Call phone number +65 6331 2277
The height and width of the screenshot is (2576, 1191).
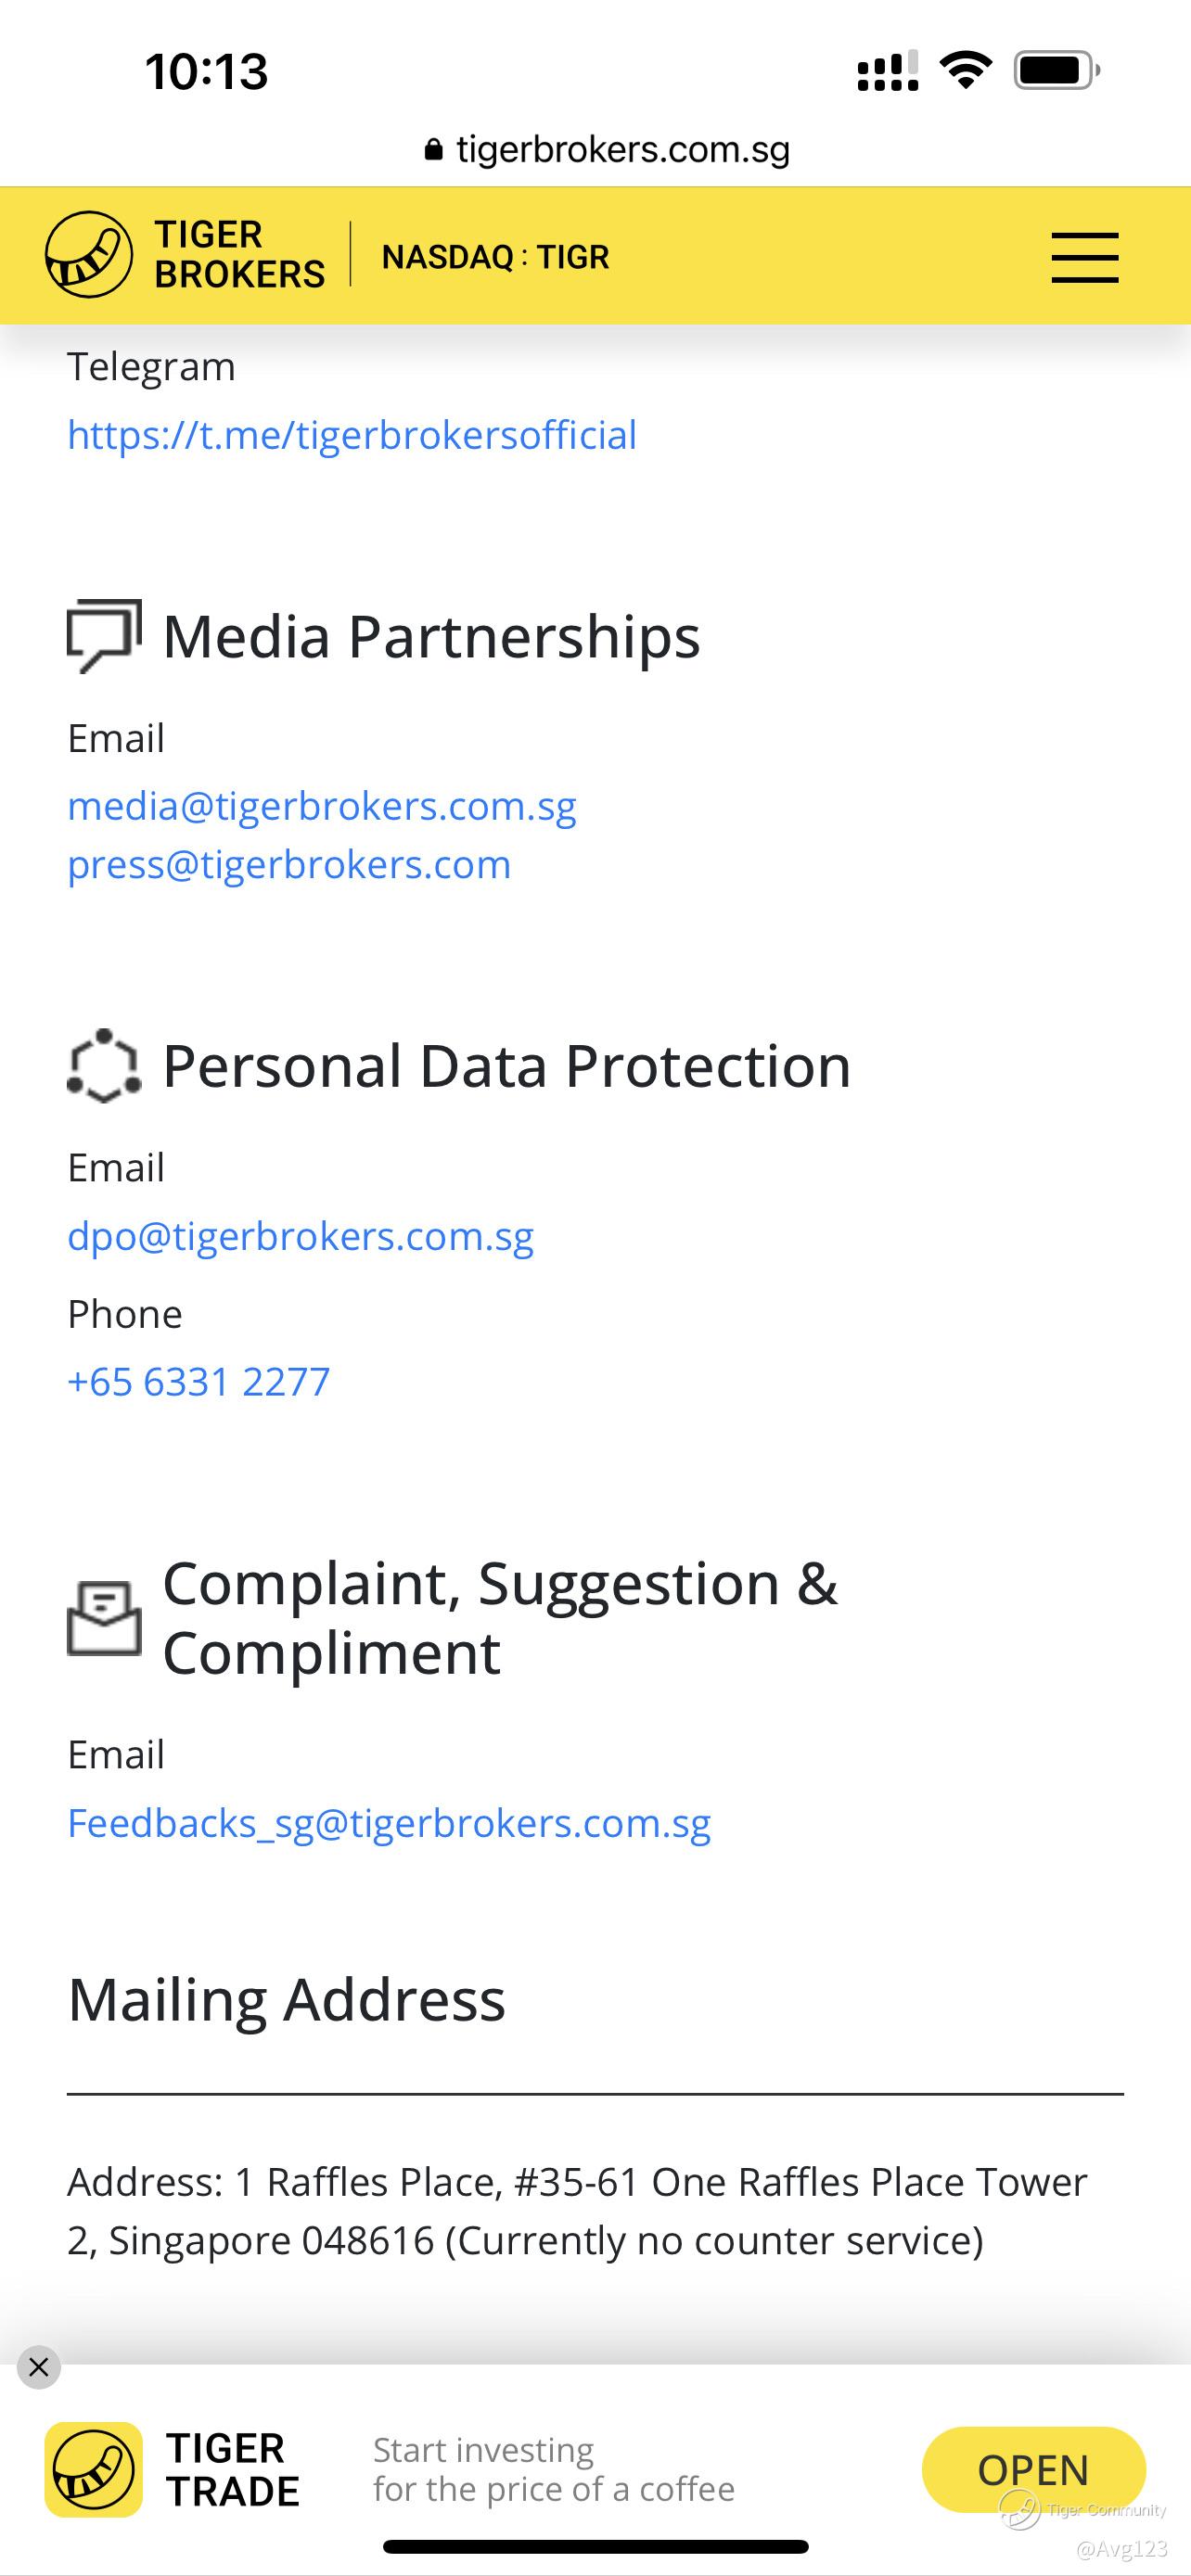click(x=198, y=1382)
